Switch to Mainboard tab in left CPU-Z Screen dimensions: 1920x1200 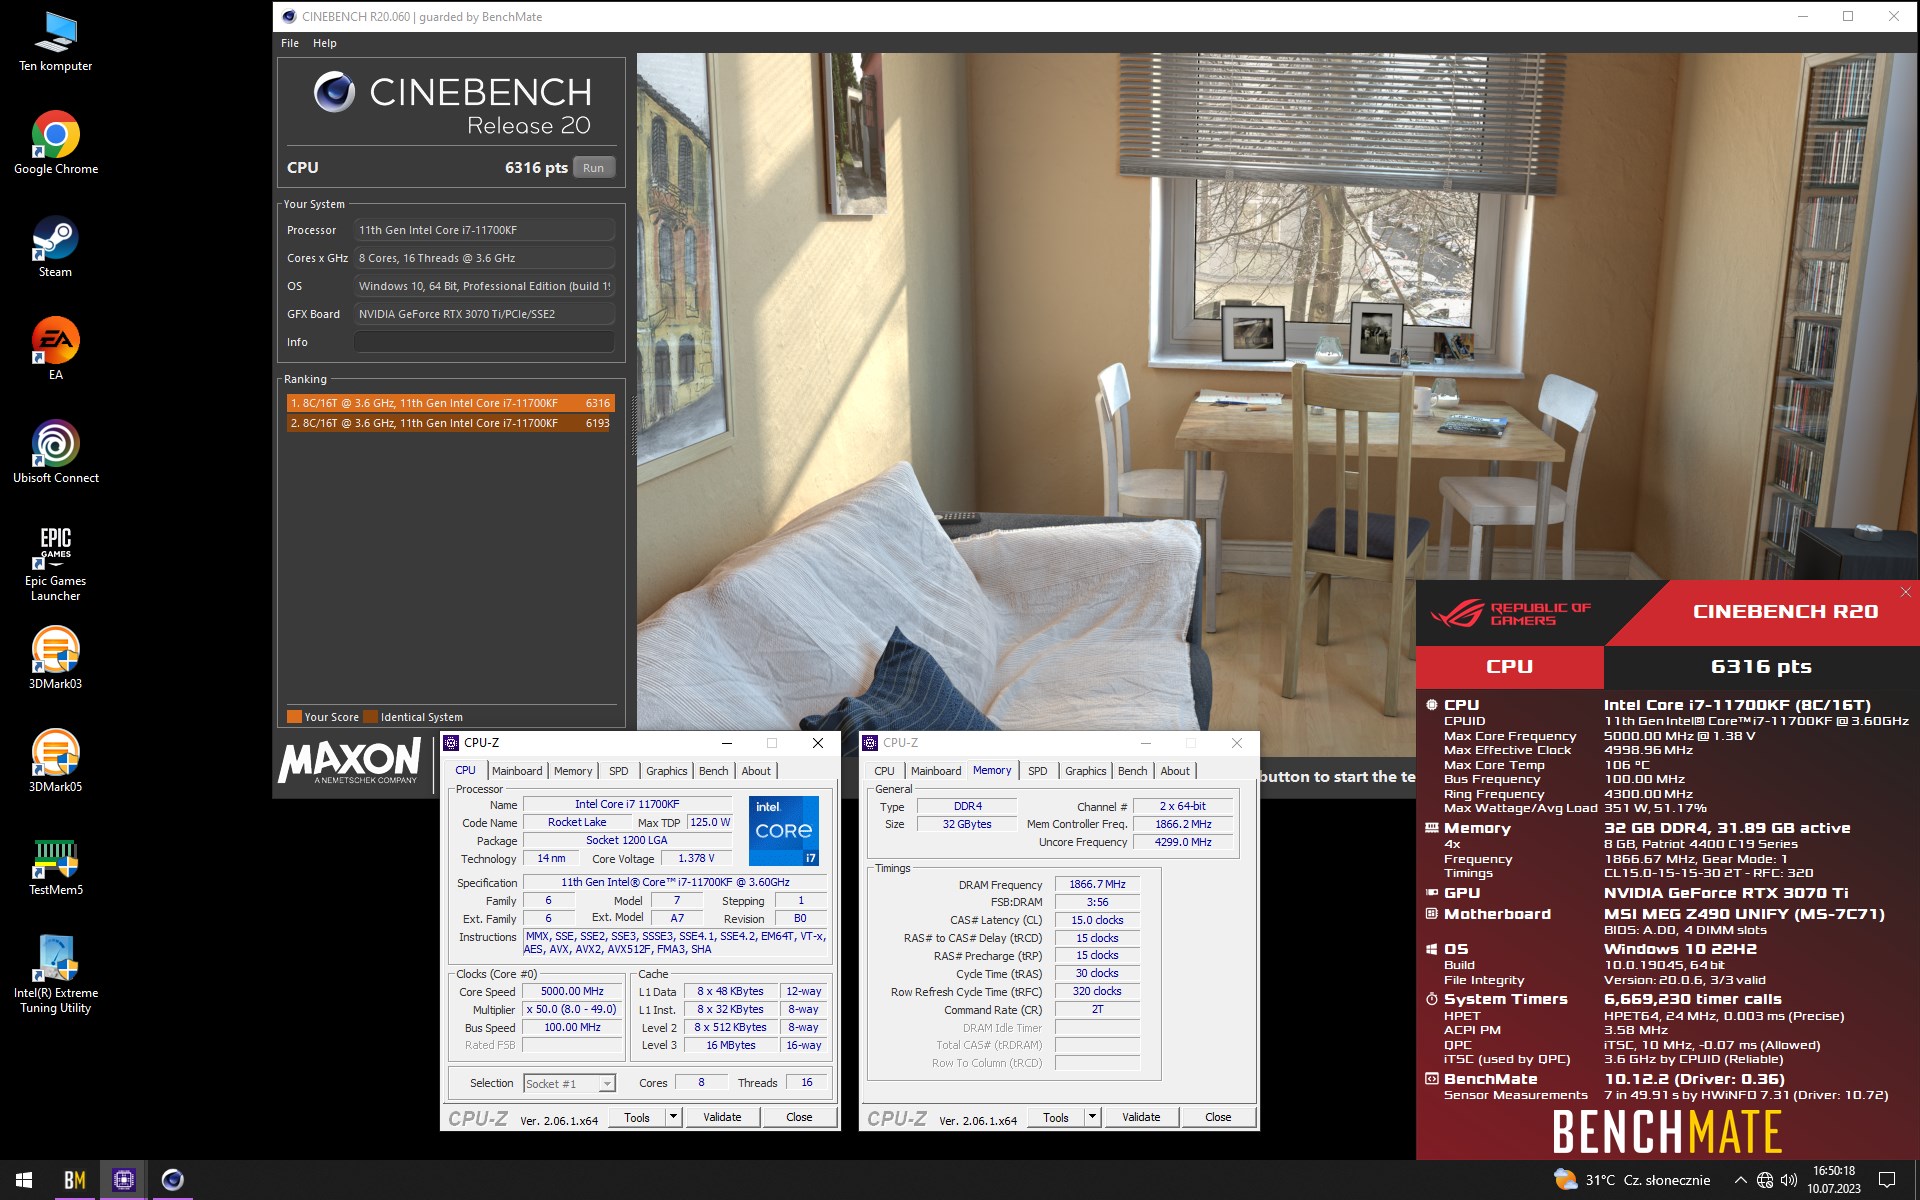click(x=517, y=771)
